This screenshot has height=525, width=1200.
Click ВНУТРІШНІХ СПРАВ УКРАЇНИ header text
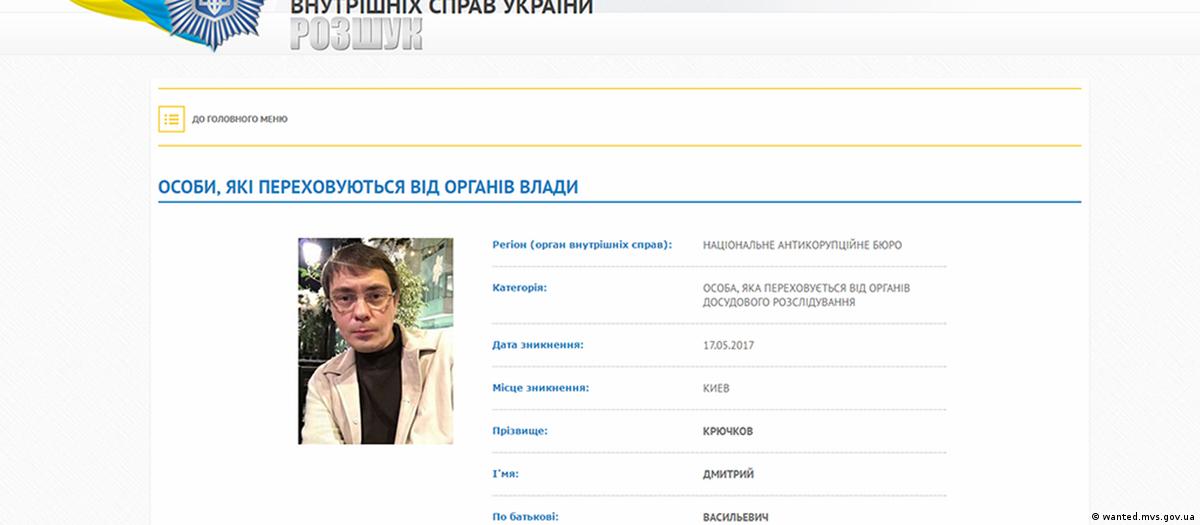[441, 7]
